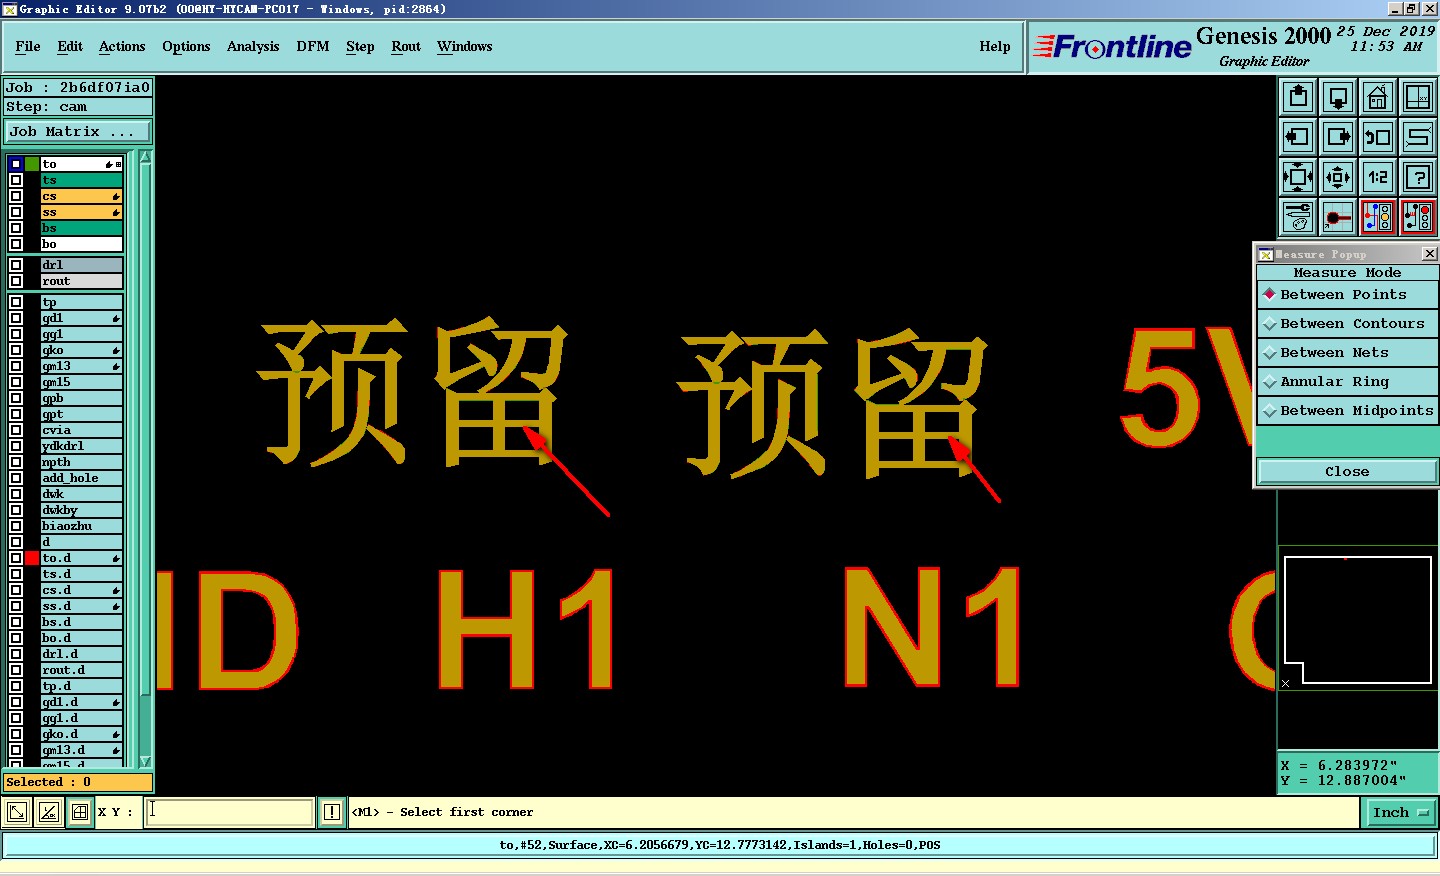1440x876 pixels.
Task: Open the Edit menu
Action: [70, 46]
